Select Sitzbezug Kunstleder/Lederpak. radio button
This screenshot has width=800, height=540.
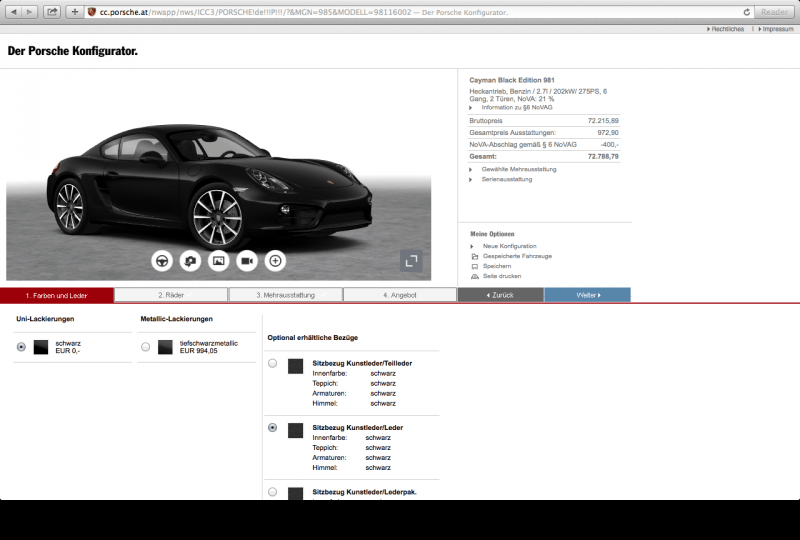point(272,492)
